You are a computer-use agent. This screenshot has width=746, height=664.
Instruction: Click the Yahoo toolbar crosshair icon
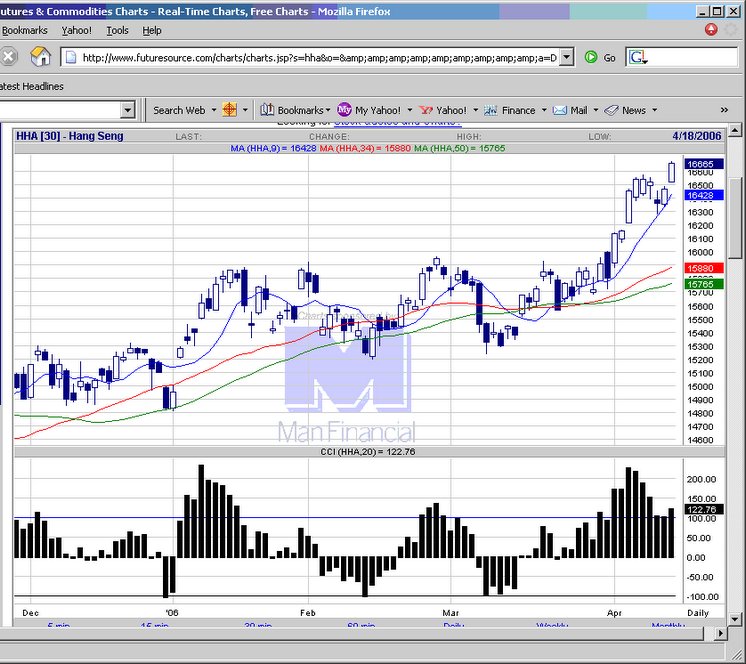(x=230, y=110)
